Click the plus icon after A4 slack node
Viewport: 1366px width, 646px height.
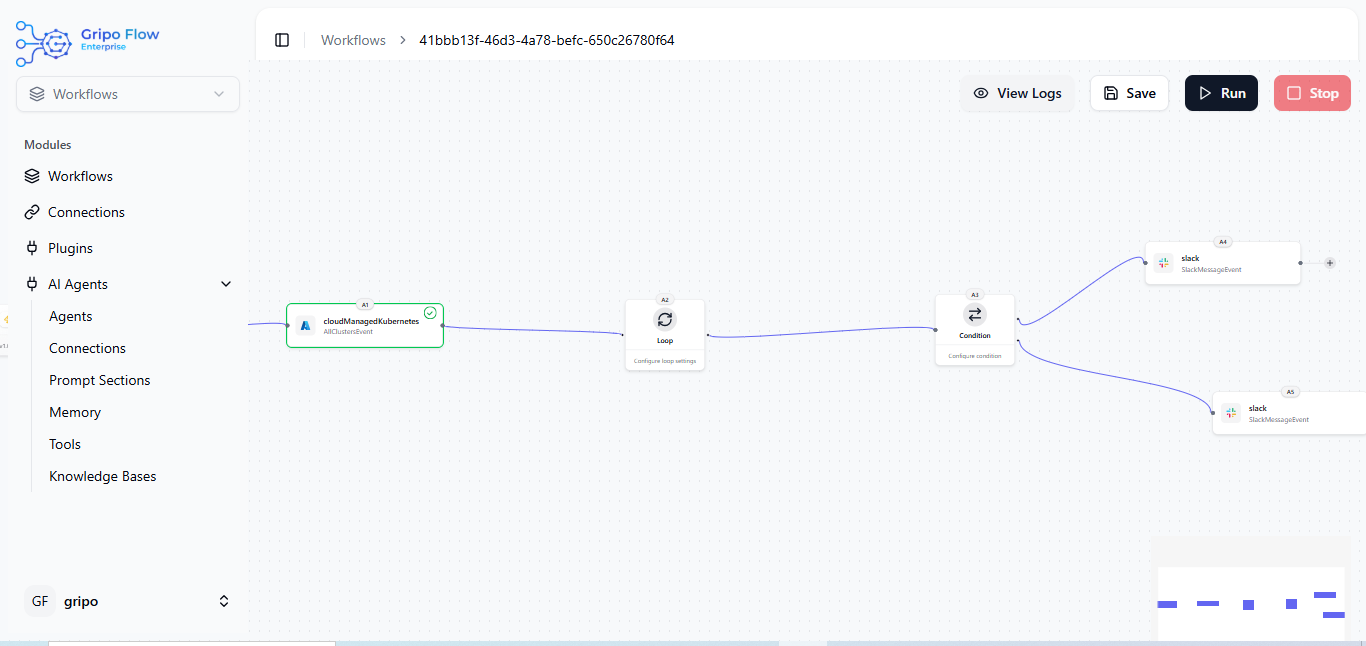point(1330,263)
